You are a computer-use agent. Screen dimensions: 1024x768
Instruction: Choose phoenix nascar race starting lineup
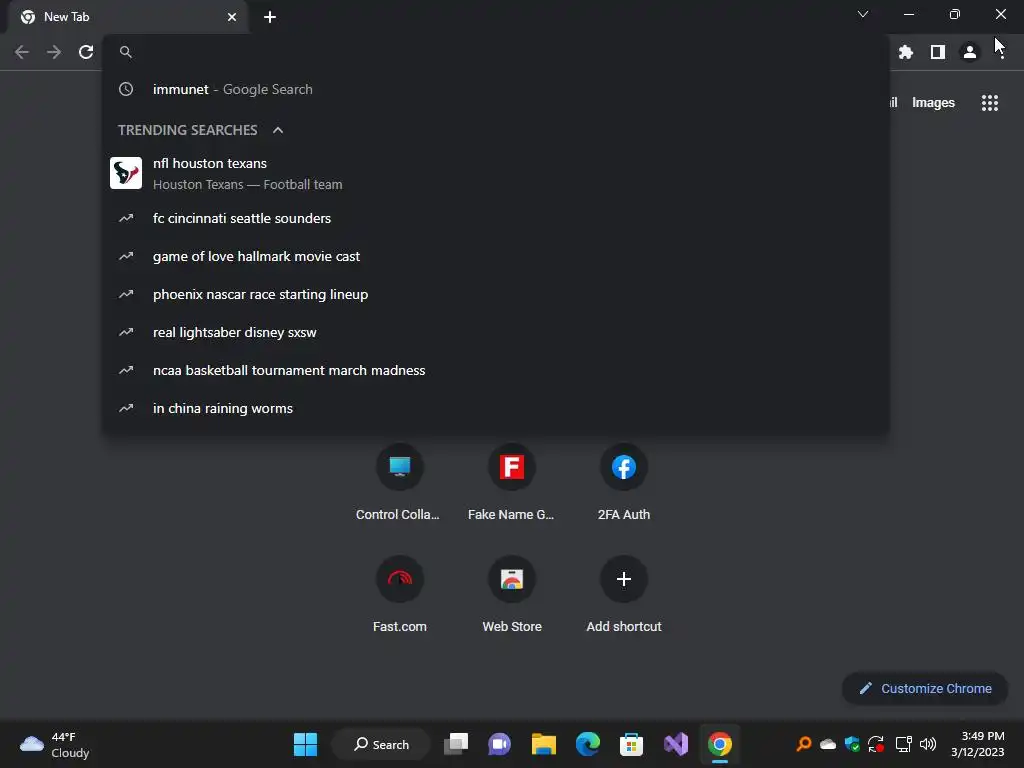[496, 295]
